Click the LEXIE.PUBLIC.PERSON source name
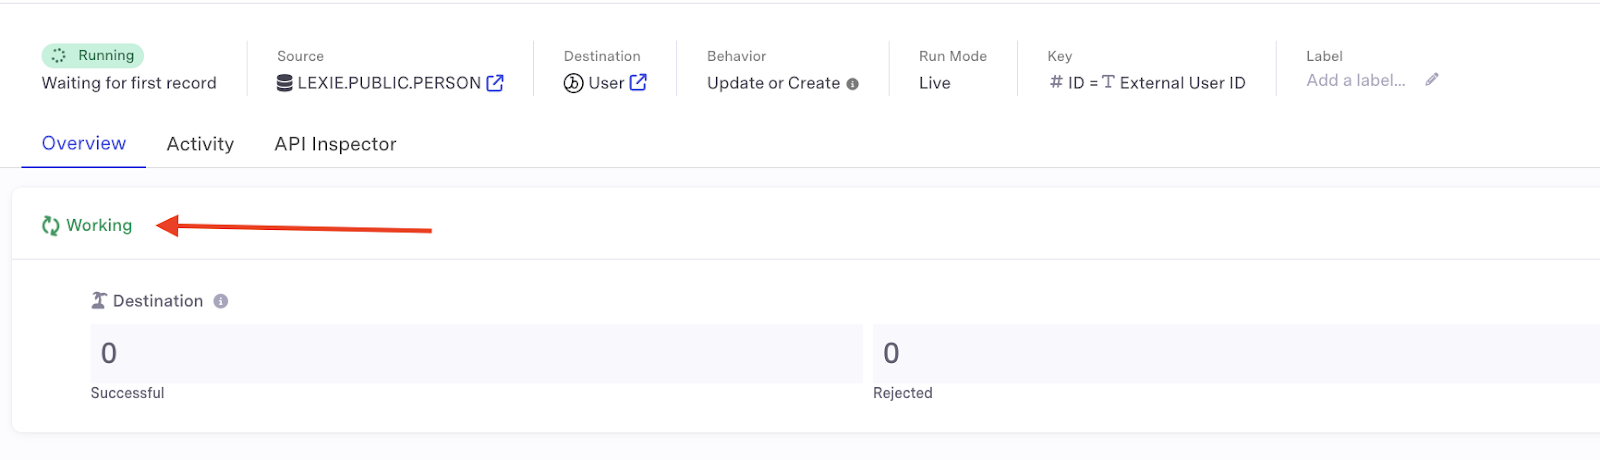Image resolution: width=1600 pixels, height=460 pixels. pyautogui.click(x=389, y=83)
